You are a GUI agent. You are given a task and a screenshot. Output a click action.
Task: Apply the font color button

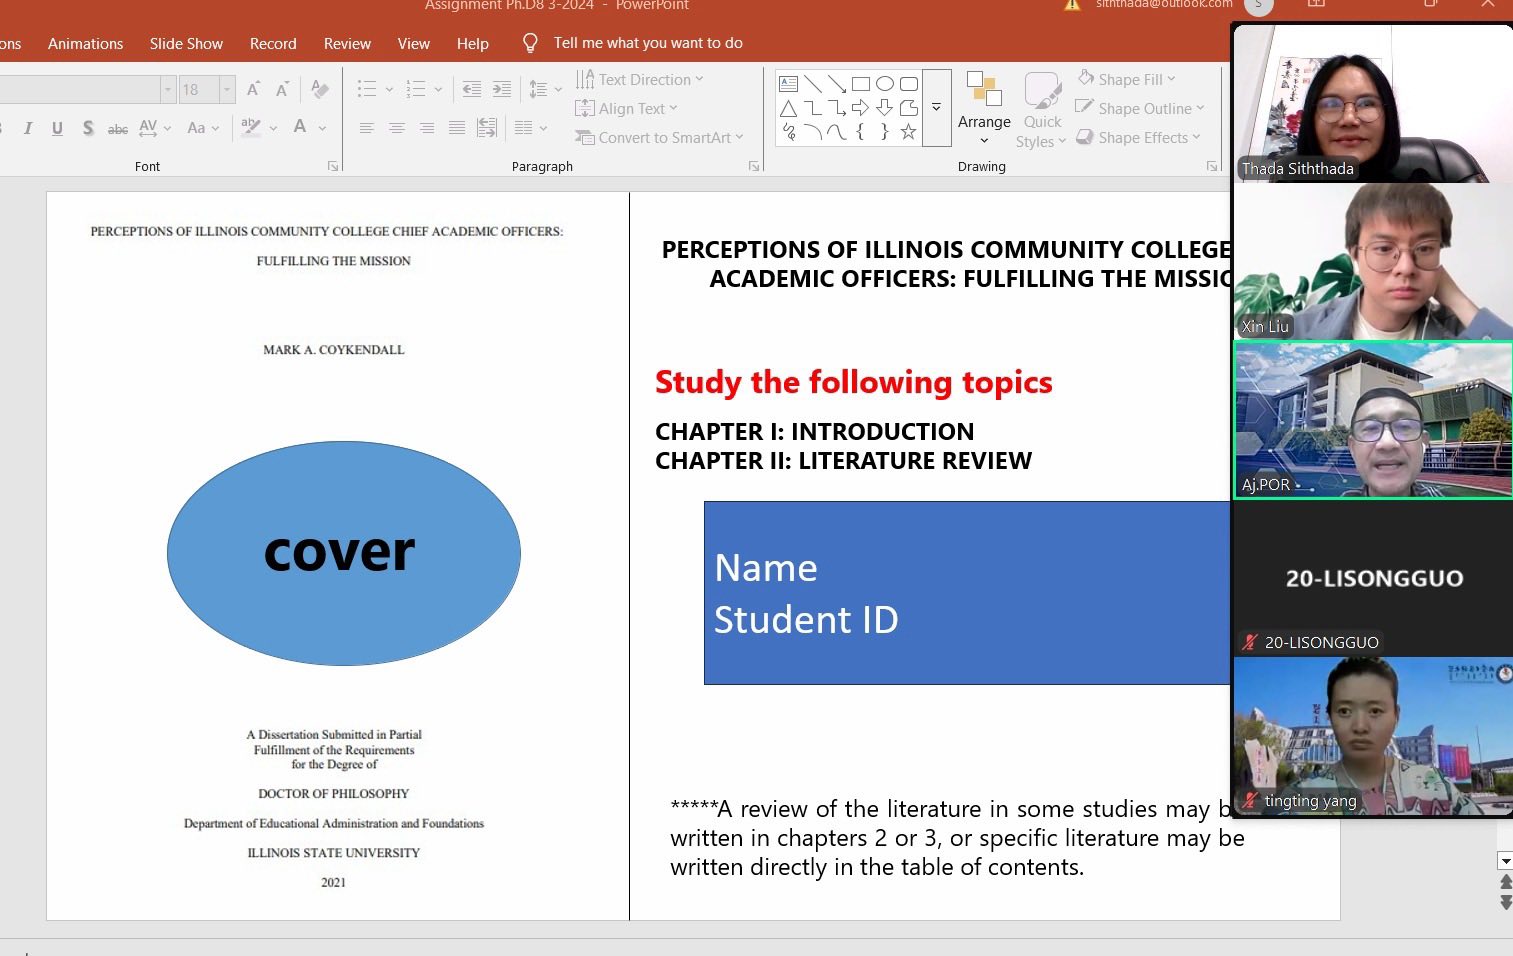(x=300, y=127)
